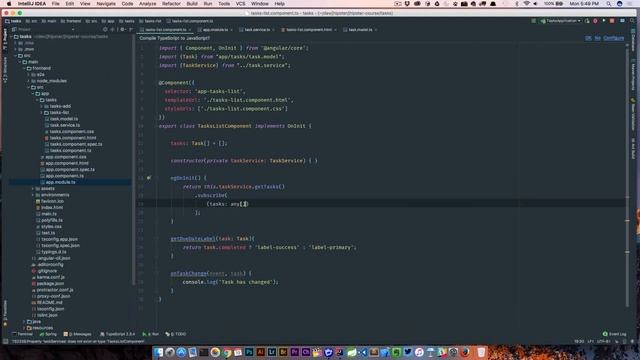Open the Refactor menu

171,4
